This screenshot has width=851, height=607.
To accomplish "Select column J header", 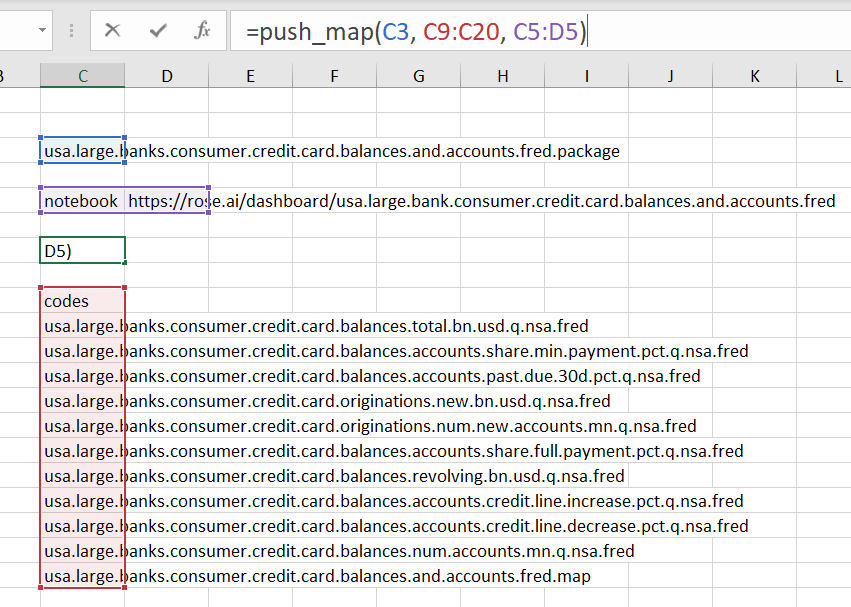I will [671, 75].
